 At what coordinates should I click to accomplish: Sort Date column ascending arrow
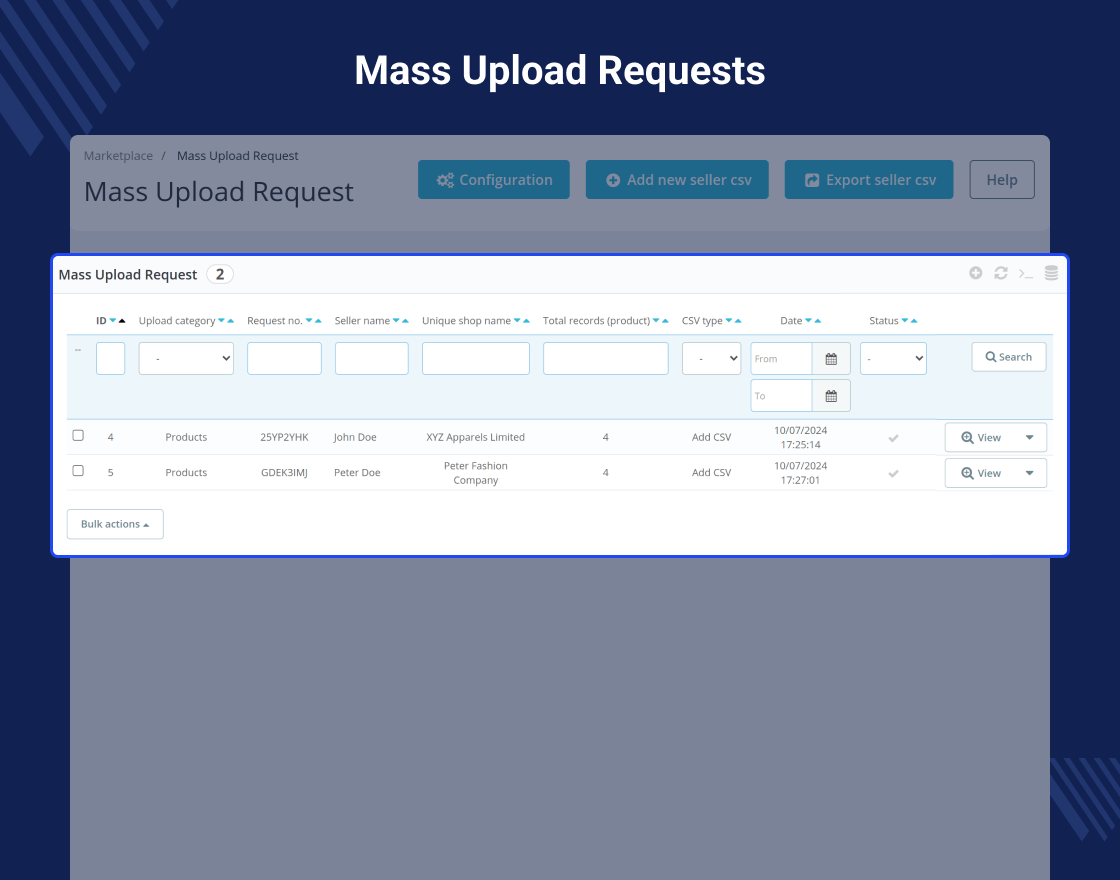point(818,321)
